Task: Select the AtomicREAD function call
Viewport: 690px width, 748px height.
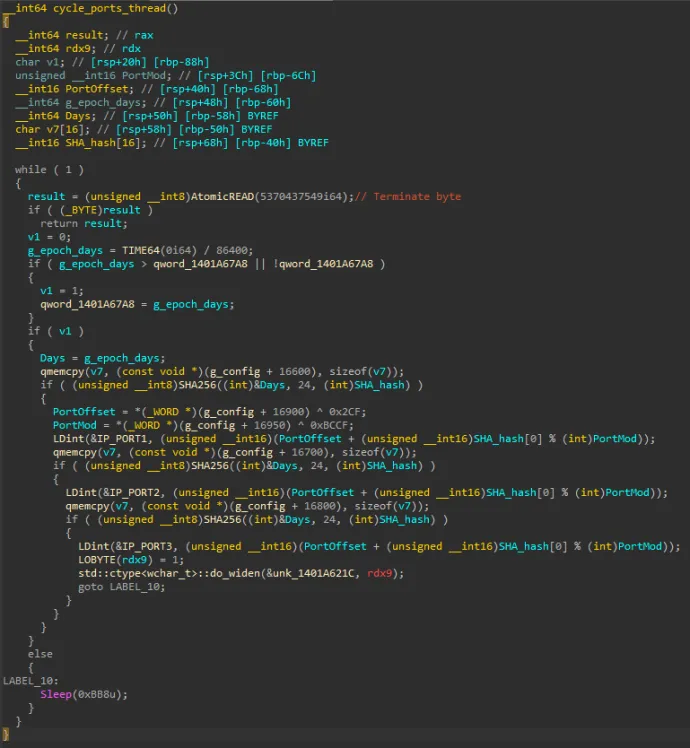Action: [x=222, y=197]
